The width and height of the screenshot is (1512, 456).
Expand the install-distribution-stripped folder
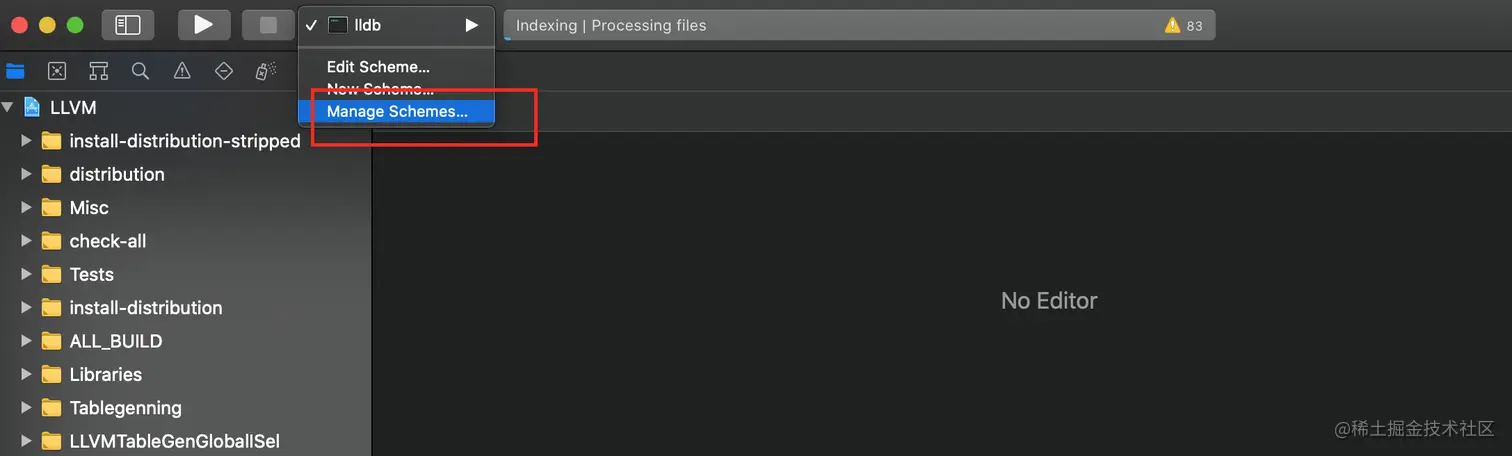(x=27, y=141)
